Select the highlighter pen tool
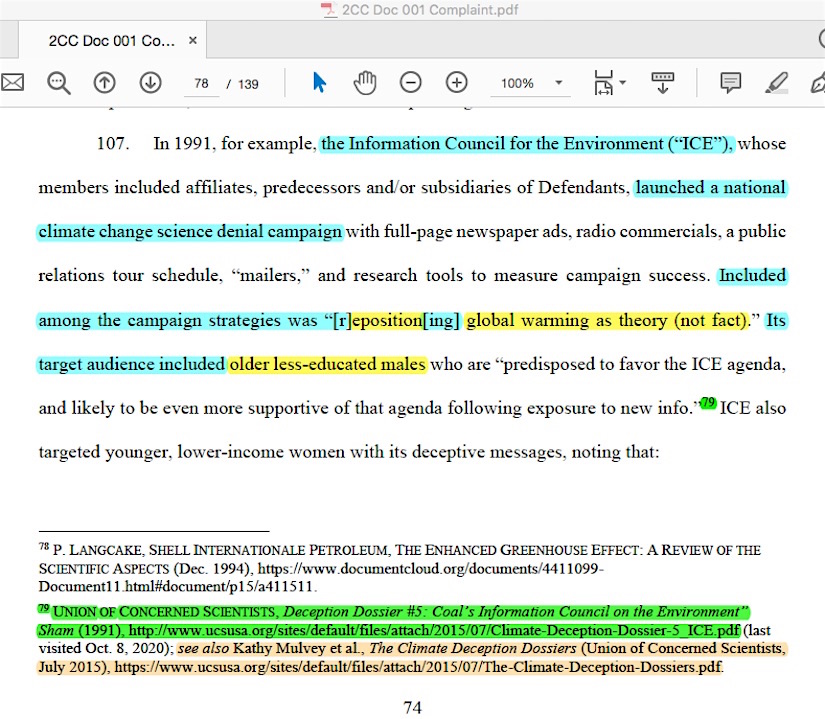This screenshot has height=719, width=825. [777, 83]
